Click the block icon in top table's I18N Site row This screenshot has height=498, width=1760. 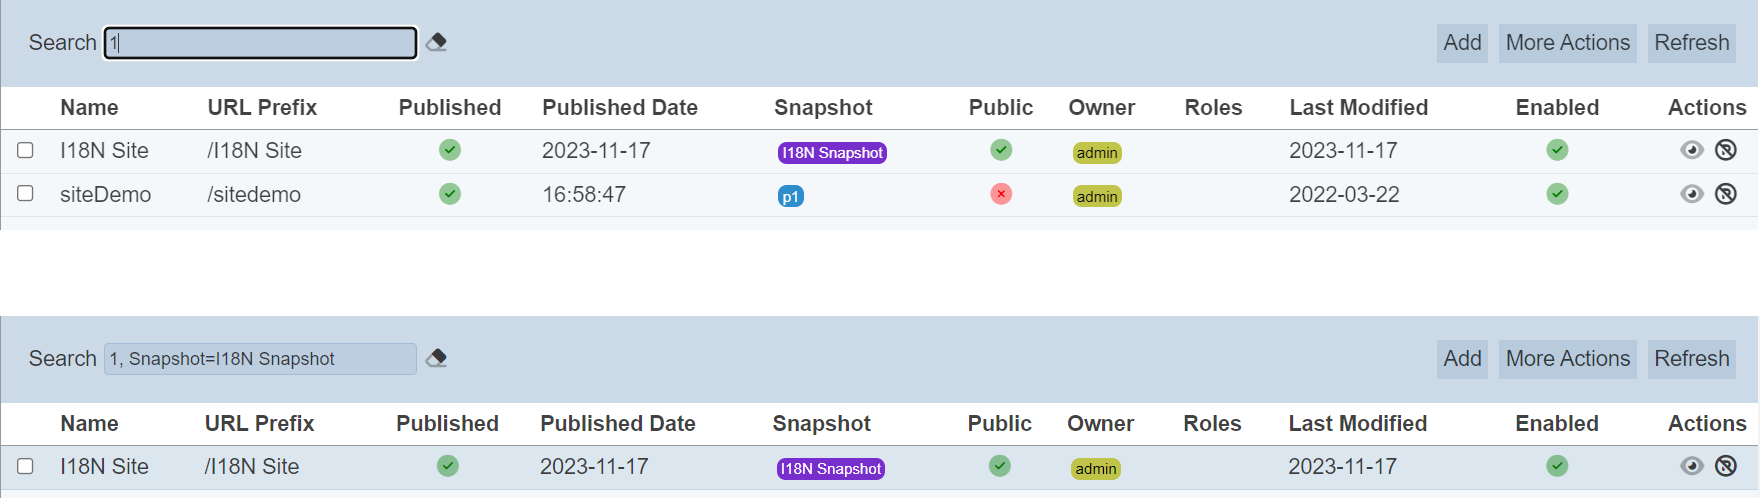click(x=1726, y=150)
